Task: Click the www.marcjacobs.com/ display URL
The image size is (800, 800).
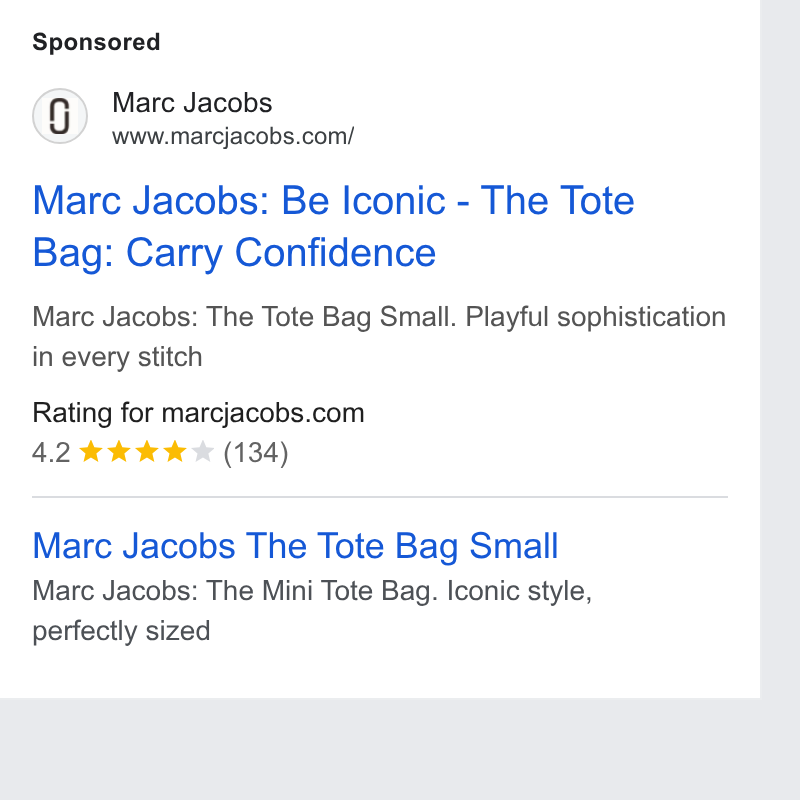Action: tap(233, 137)
